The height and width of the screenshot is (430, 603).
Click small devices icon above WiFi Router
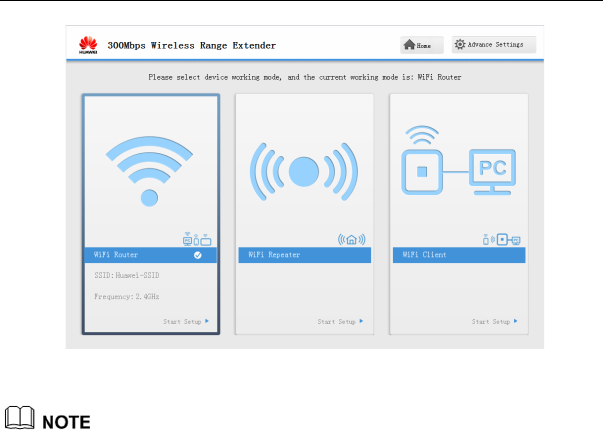click(x=197, y=239)
